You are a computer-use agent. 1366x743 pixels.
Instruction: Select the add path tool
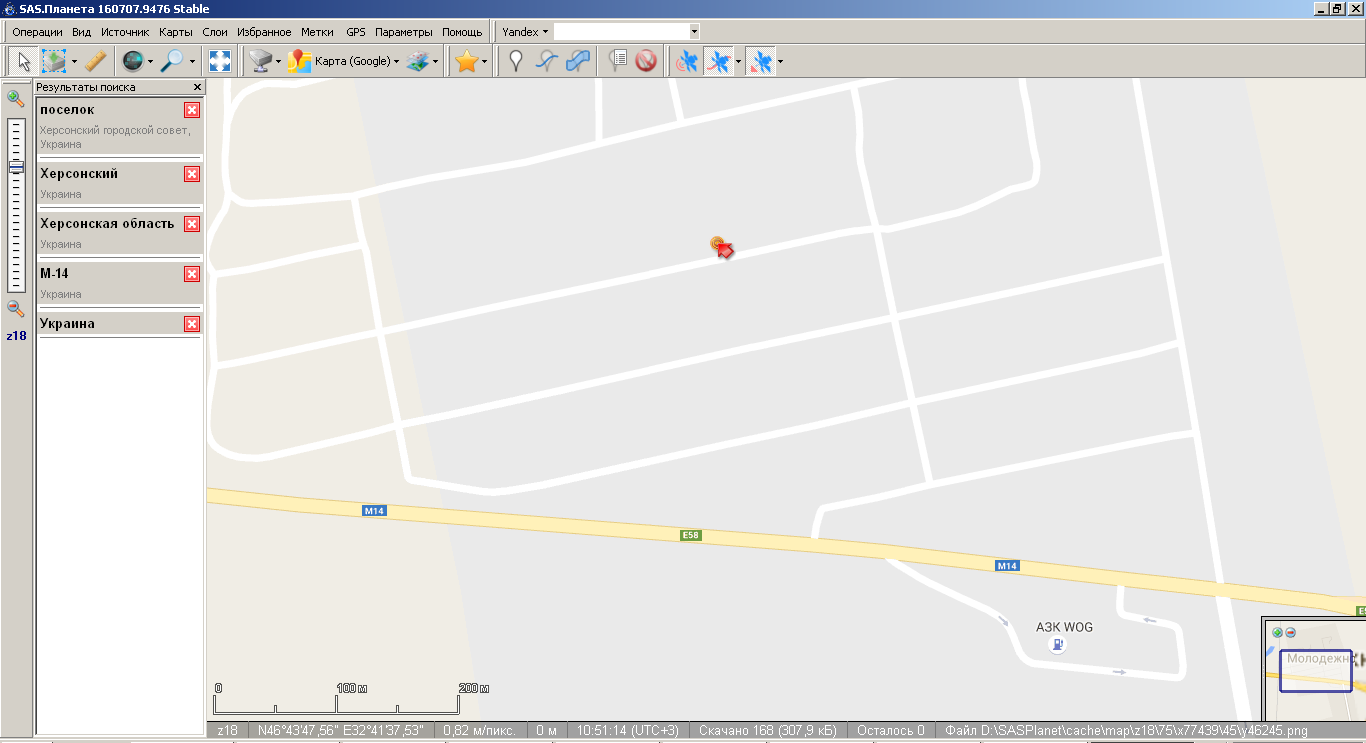pos(546,62)
